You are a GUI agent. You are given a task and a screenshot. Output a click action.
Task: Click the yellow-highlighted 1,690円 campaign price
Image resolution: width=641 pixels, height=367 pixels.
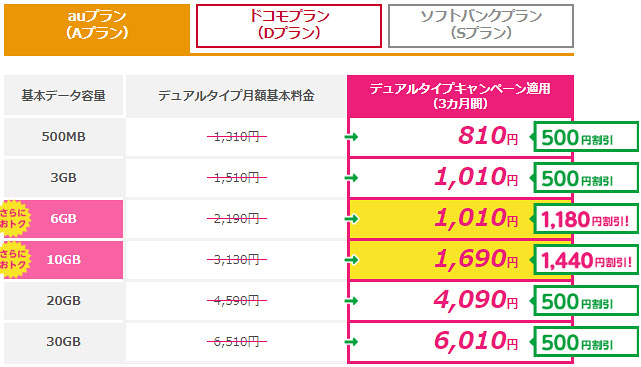[x=476, y=259]
